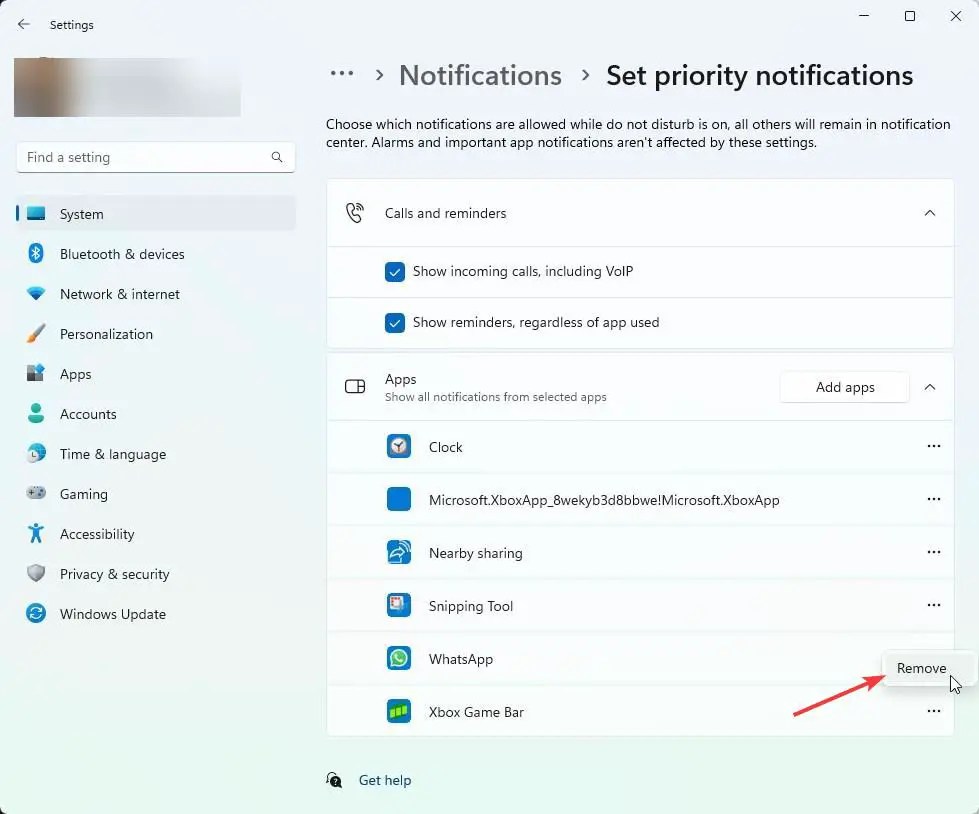
Task: Select the Windows Update icon in sidebar
Action: 34,614
